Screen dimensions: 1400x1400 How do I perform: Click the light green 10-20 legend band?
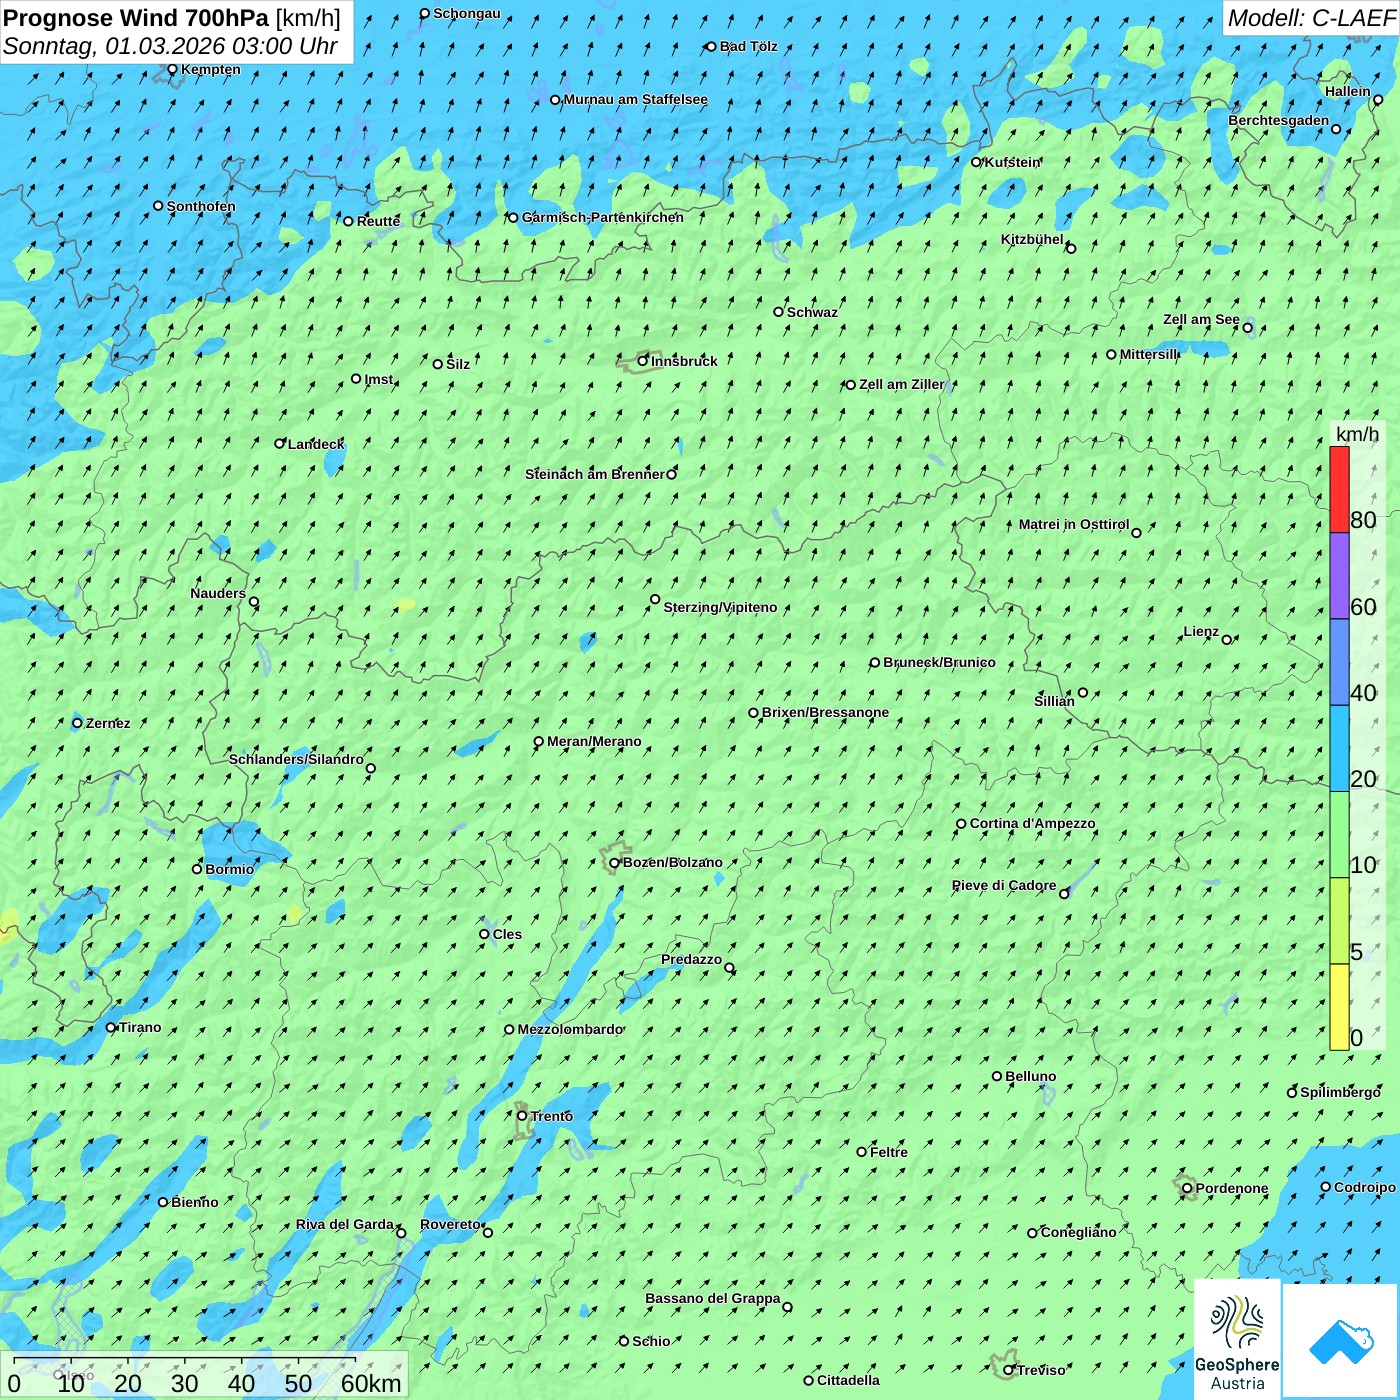1339,834
